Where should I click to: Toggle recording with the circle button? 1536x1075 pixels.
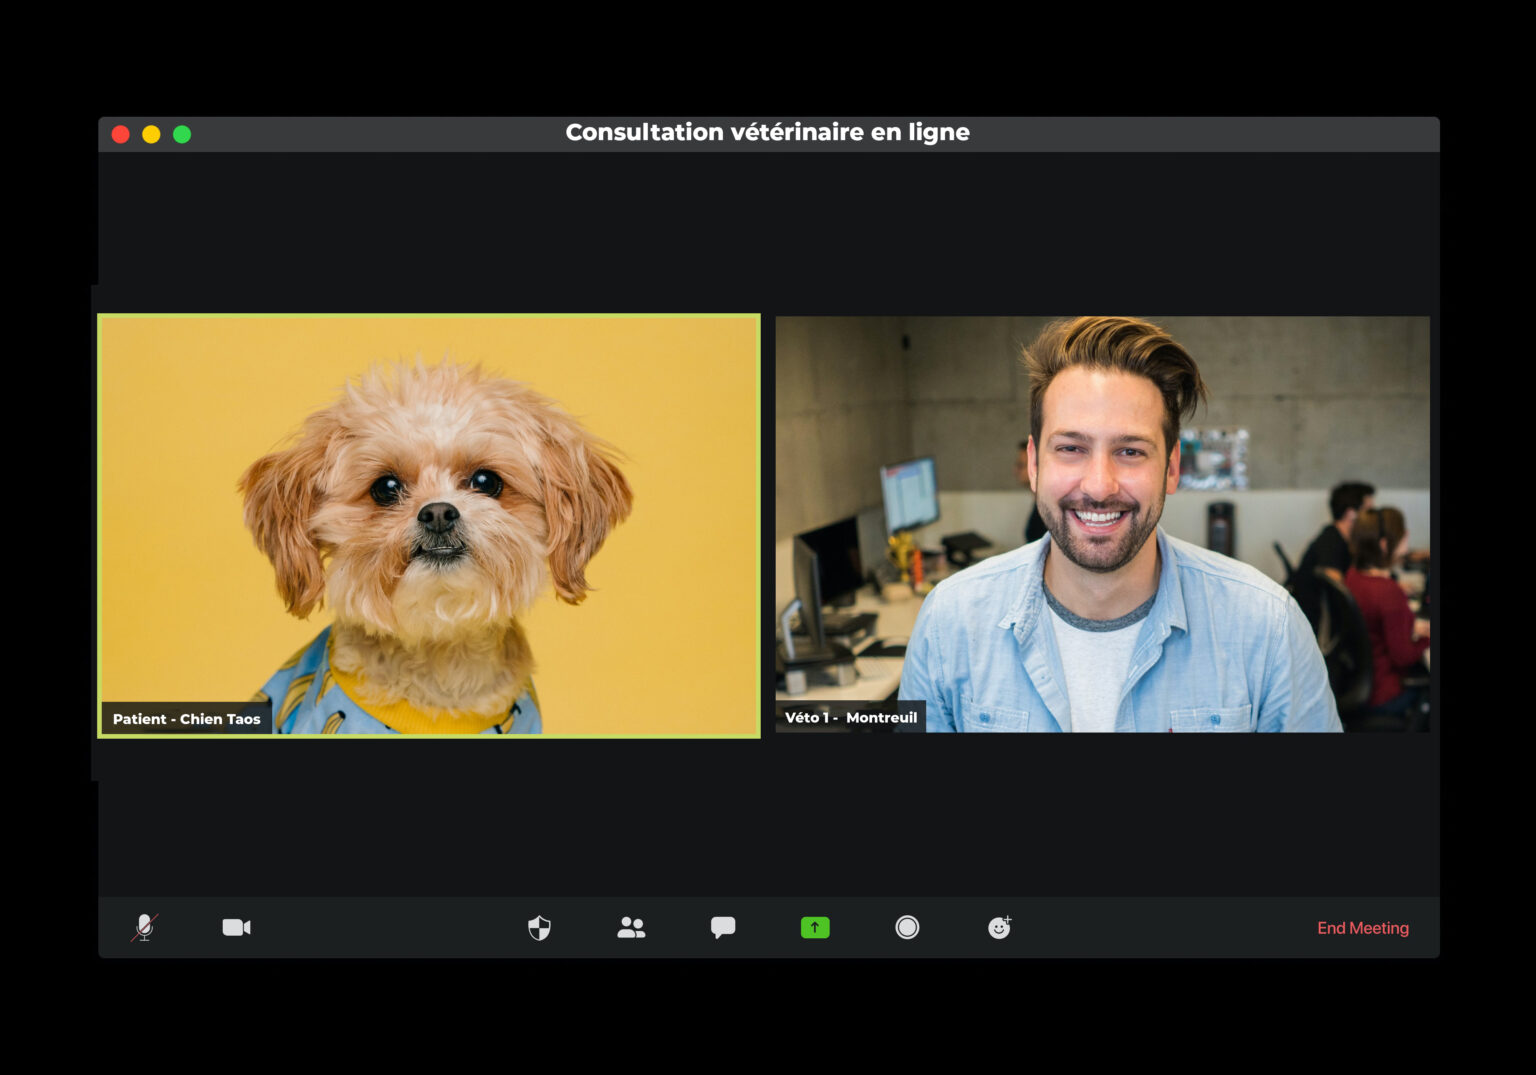coord(906,927)
